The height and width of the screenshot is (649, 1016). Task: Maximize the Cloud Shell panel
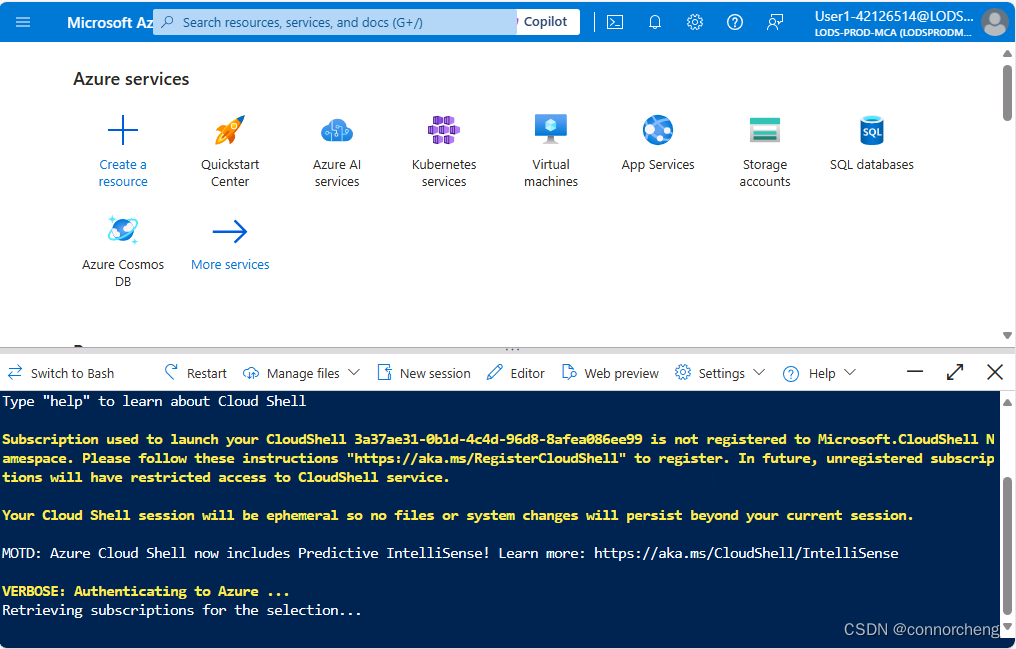(954, 372)
